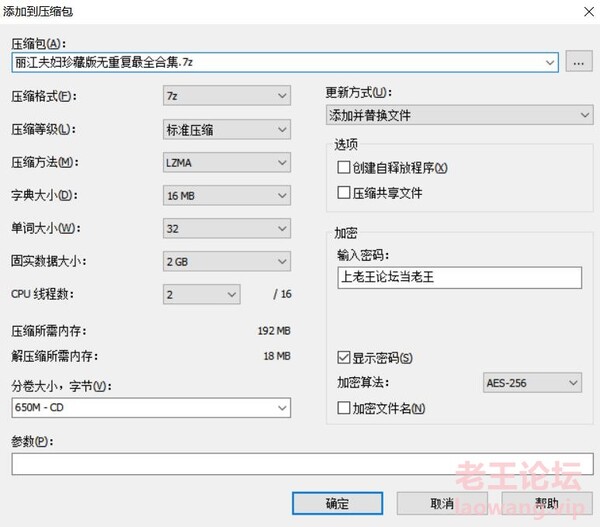
Task: Enable the 创建自释放程序 checkbox
Action: tap(344, 167)
